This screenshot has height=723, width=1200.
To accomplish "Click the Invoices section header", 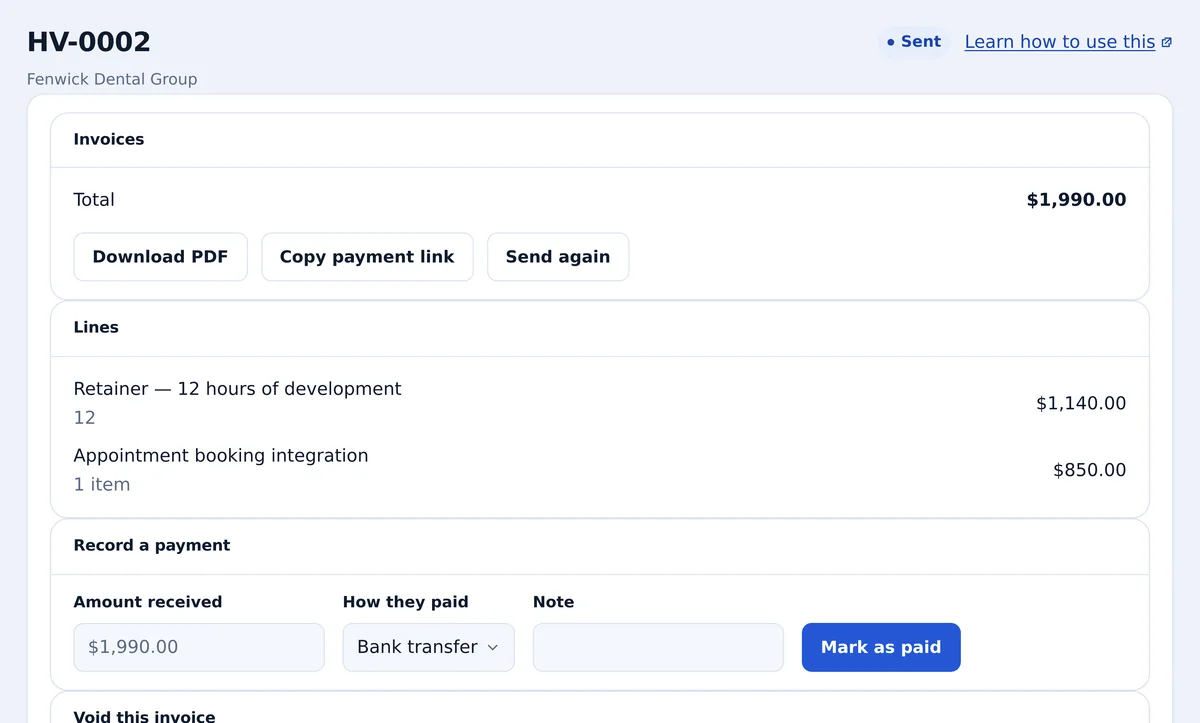I will 109,140.
